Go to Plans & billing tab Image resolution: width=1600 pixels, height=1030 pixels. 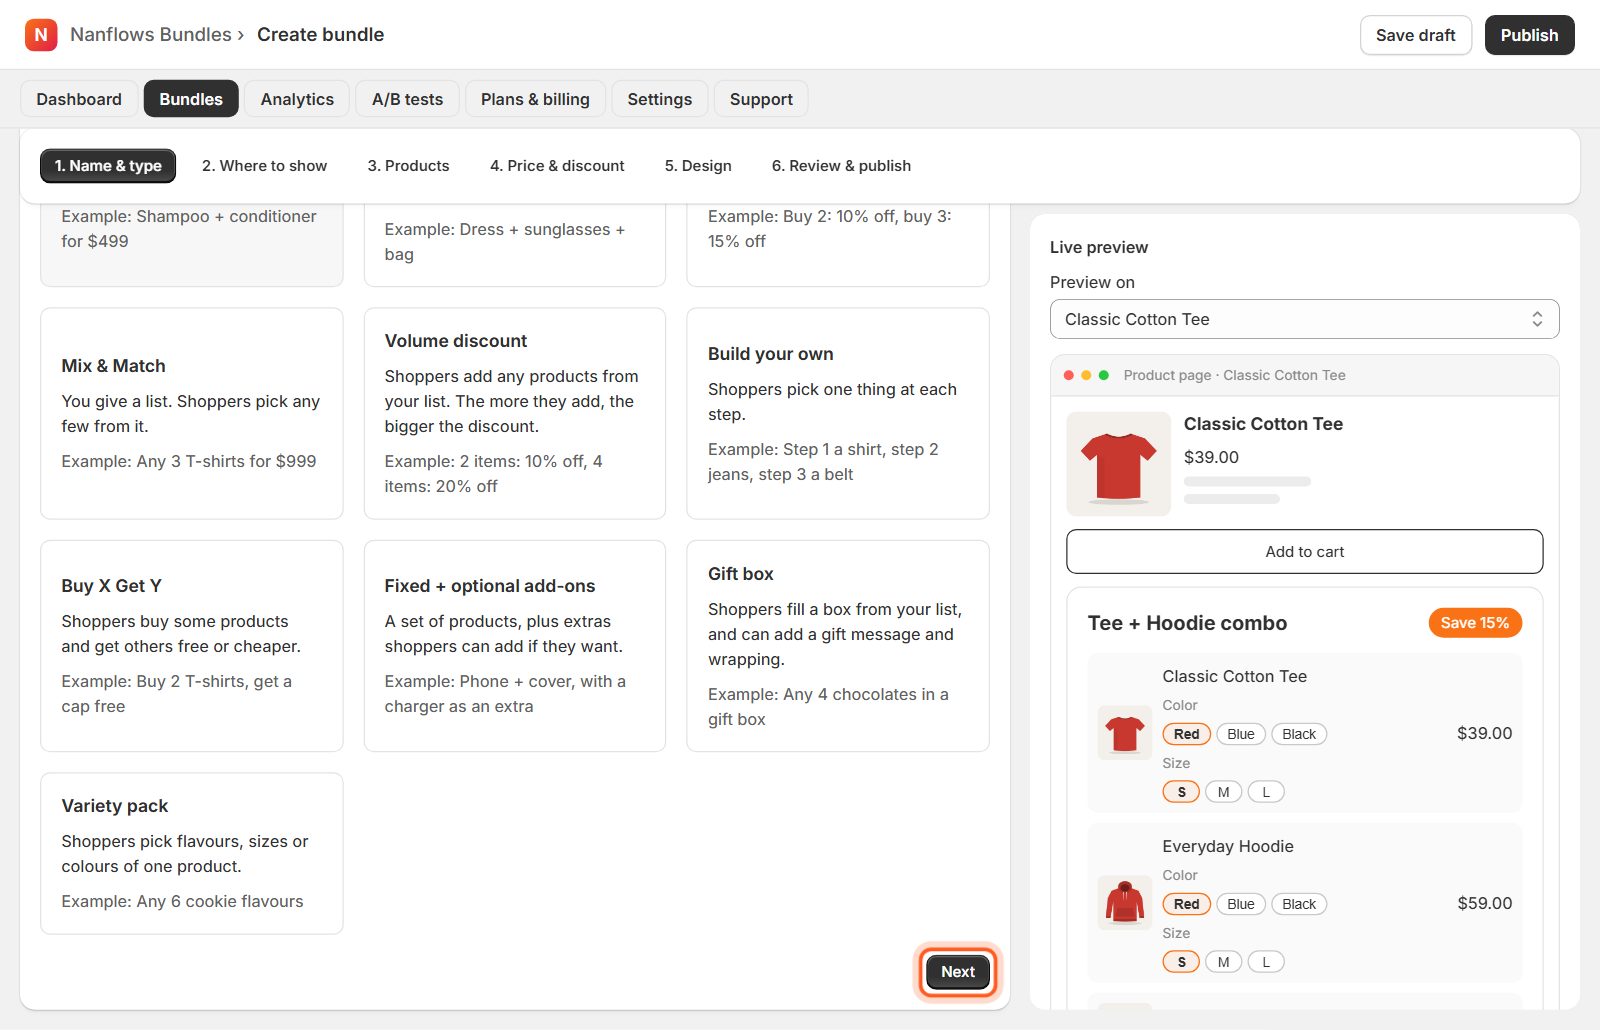535,99
